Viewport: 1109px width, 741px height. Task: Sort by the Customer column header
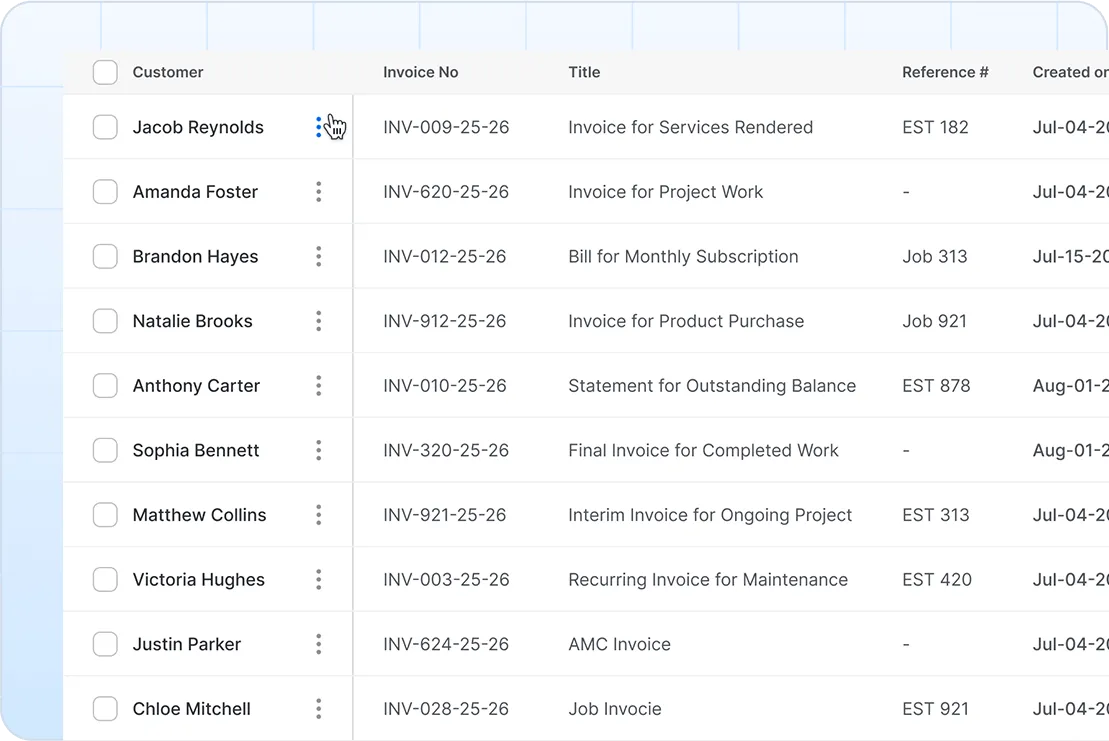click(x=168, y=72)
